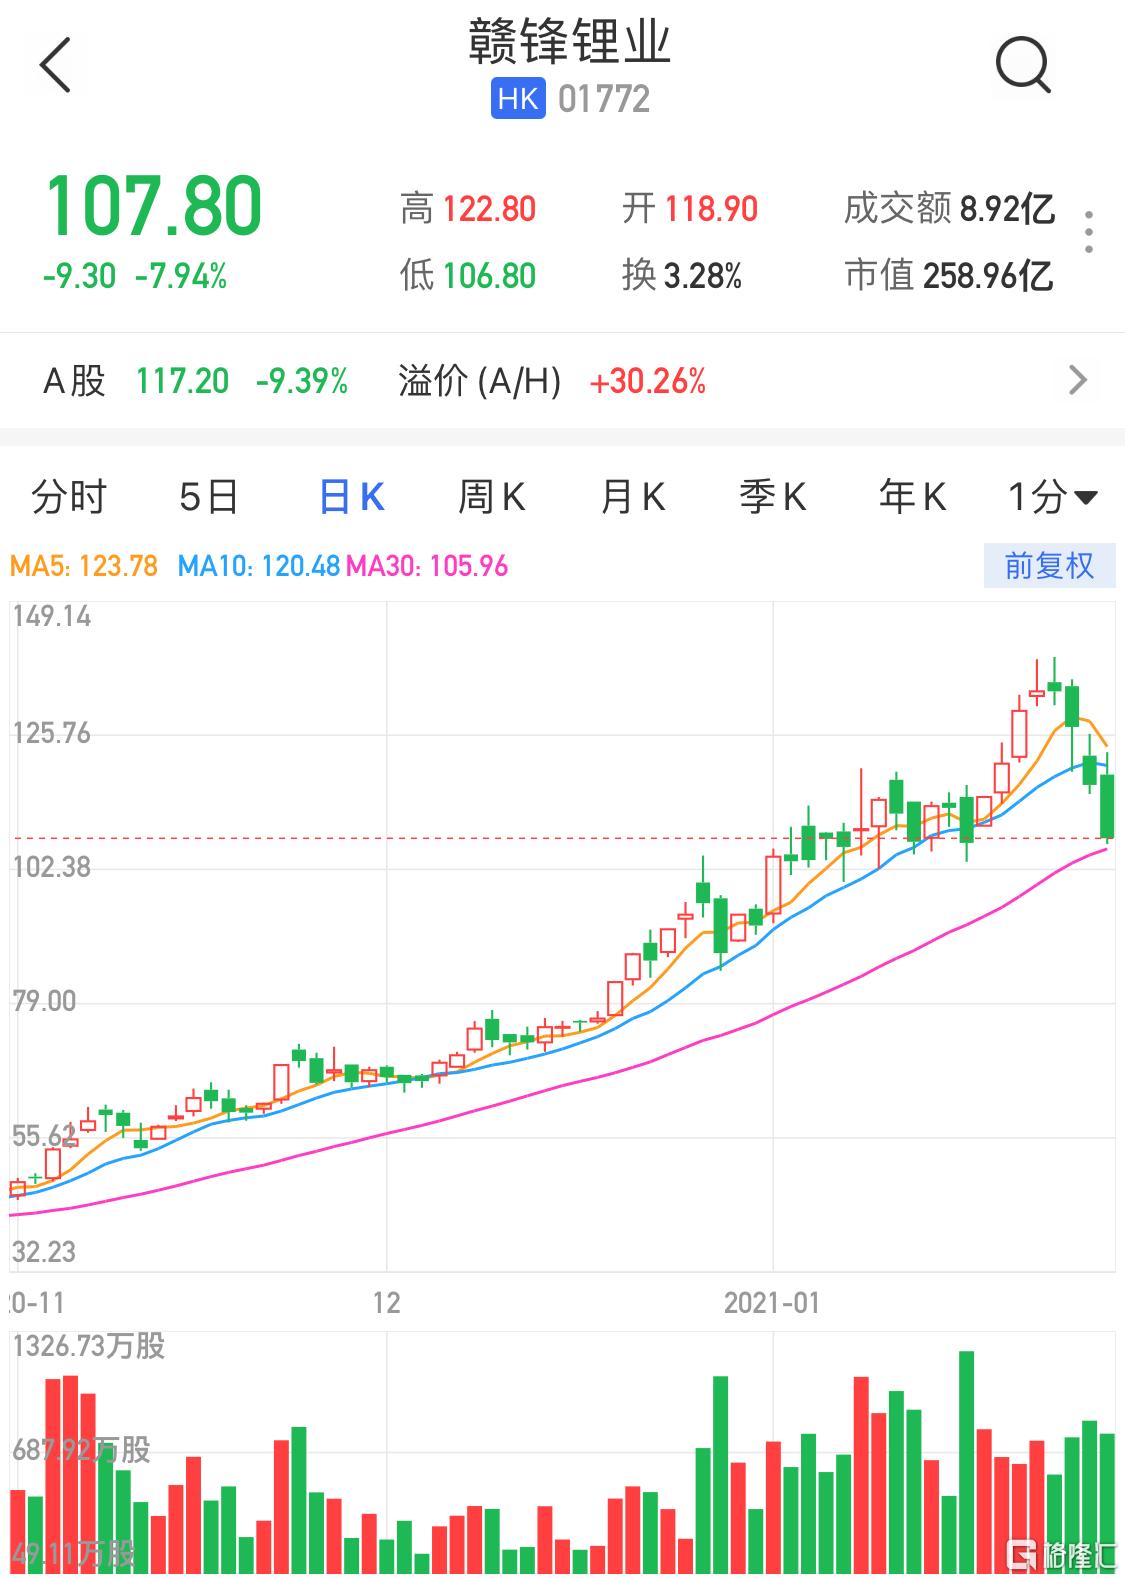Image resolution: width=1125 pixels, height=1579 pixels.
Task: Tap the 79.00 price axis label
Action: pyautogui.click(x=45, y=1001)
